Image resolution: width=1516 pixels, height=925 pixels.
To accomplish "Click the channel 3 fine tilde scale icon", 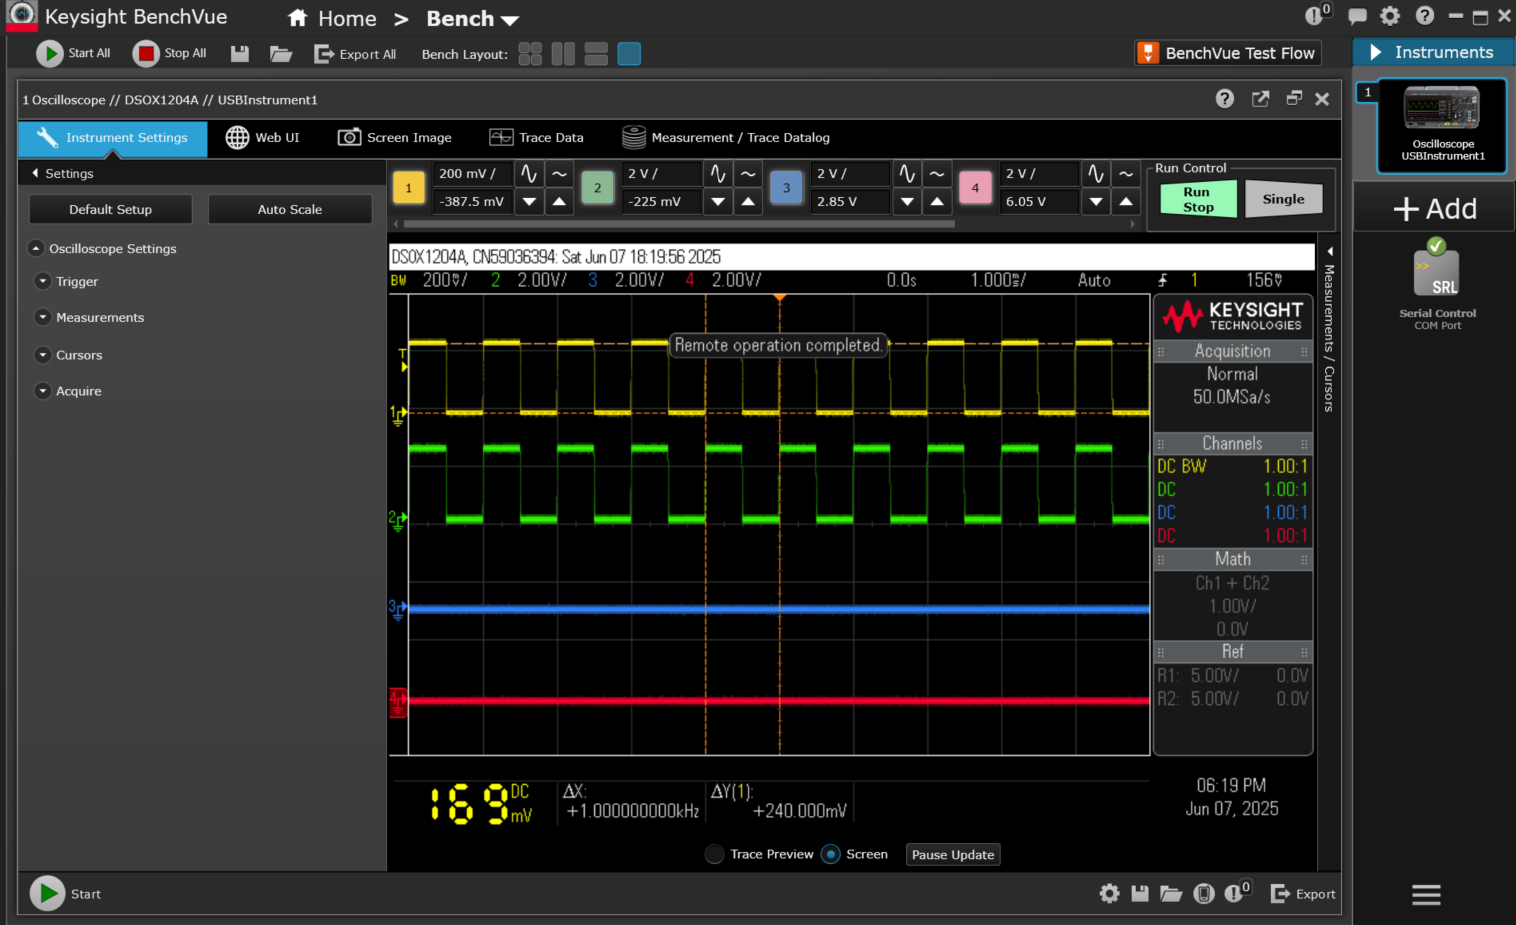I will point(937,174).
